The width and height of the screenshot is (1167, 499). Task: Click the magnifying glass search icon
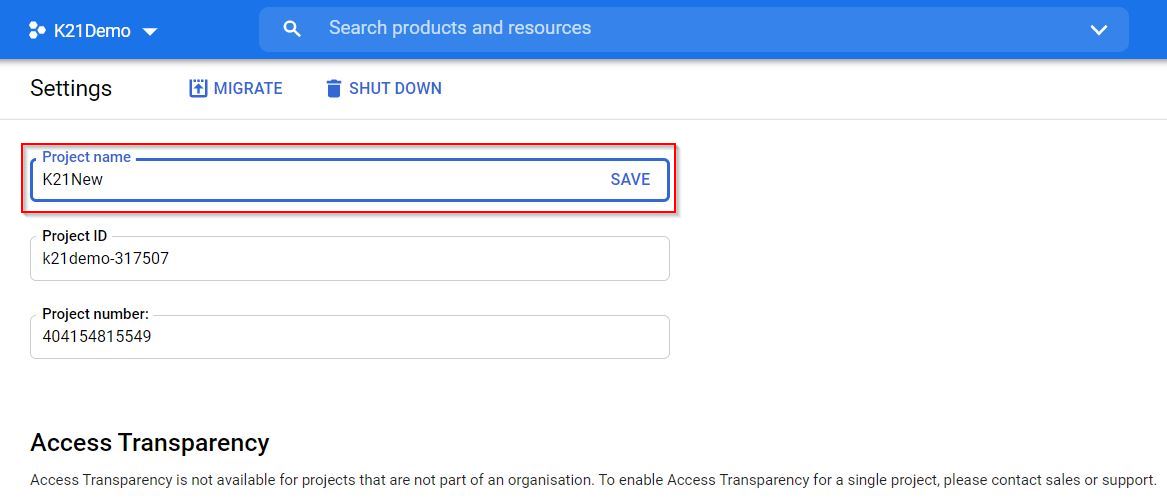tap(292, 29)
